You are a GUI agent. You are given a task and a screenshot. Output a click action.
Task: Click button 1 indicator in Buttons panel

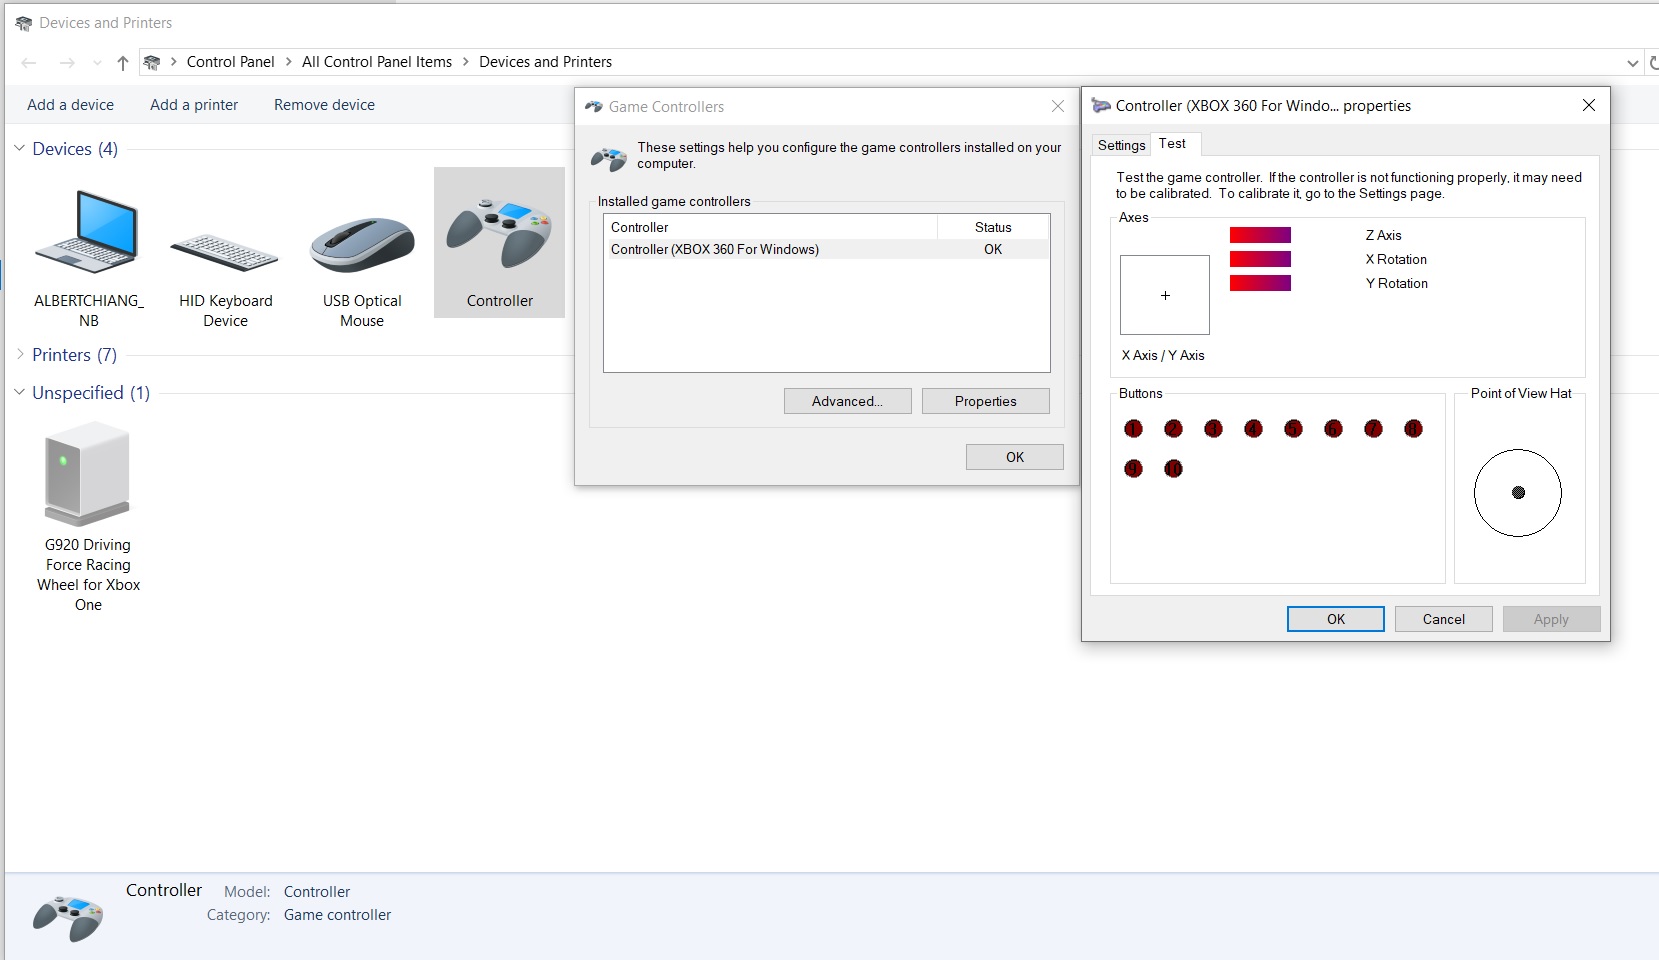point(1133,429)
